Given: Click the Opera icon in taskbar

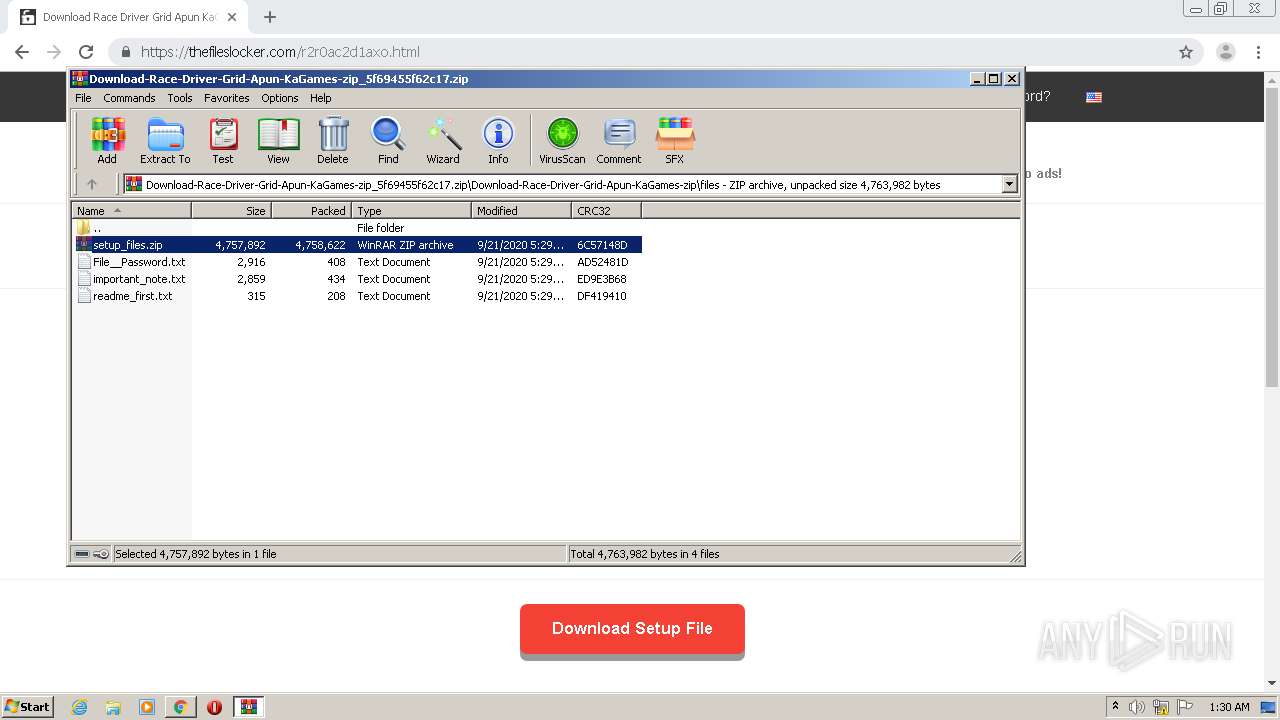Looking at the screenshot, I should point(214,707).
